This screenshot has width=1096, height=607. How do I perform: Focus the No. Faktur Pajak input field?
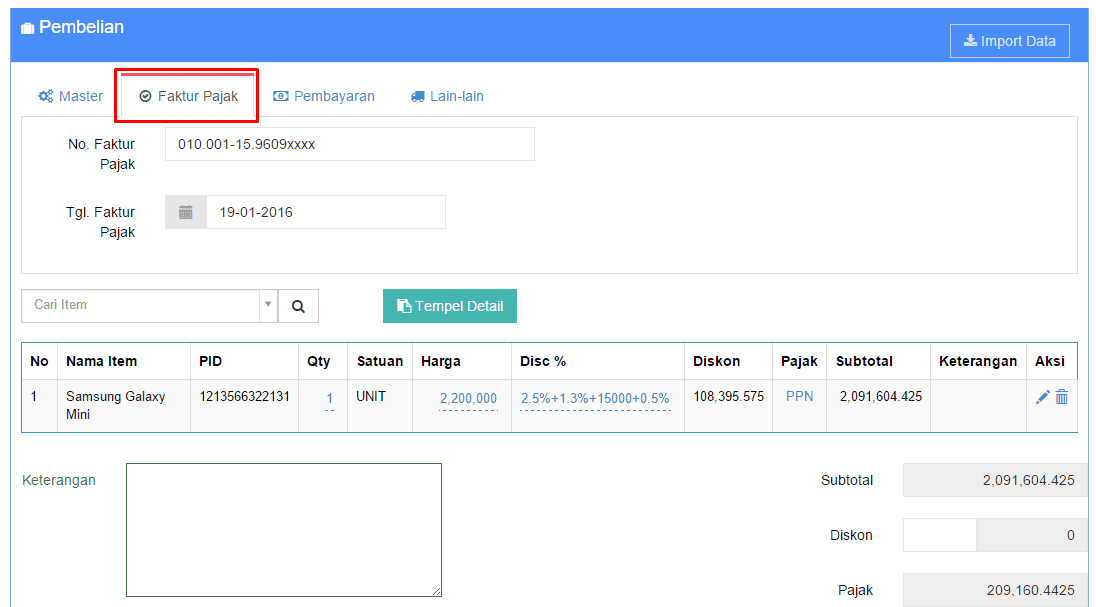(349, 144)
